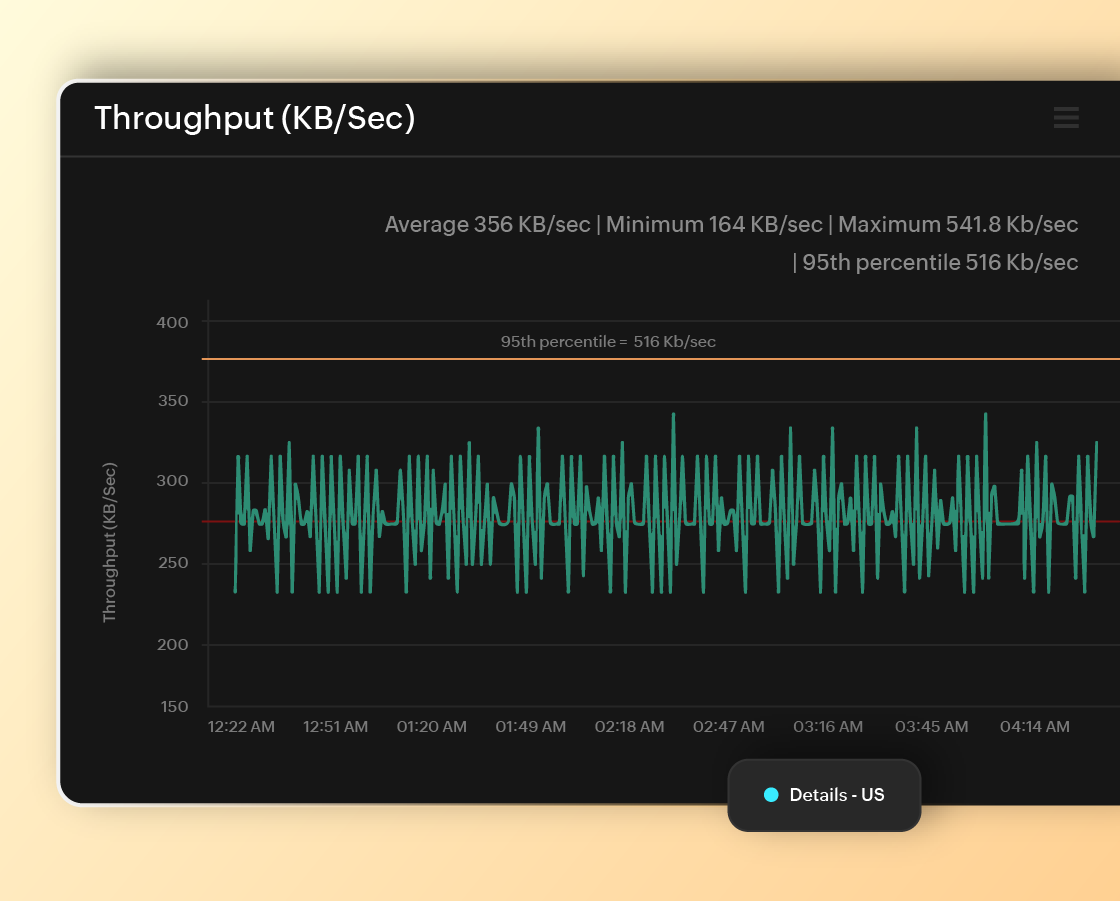Viewport: 1120px width, 901px height.
Task: Click the 03:16 AM x-axis label
Action: click(x=828, y=727)
